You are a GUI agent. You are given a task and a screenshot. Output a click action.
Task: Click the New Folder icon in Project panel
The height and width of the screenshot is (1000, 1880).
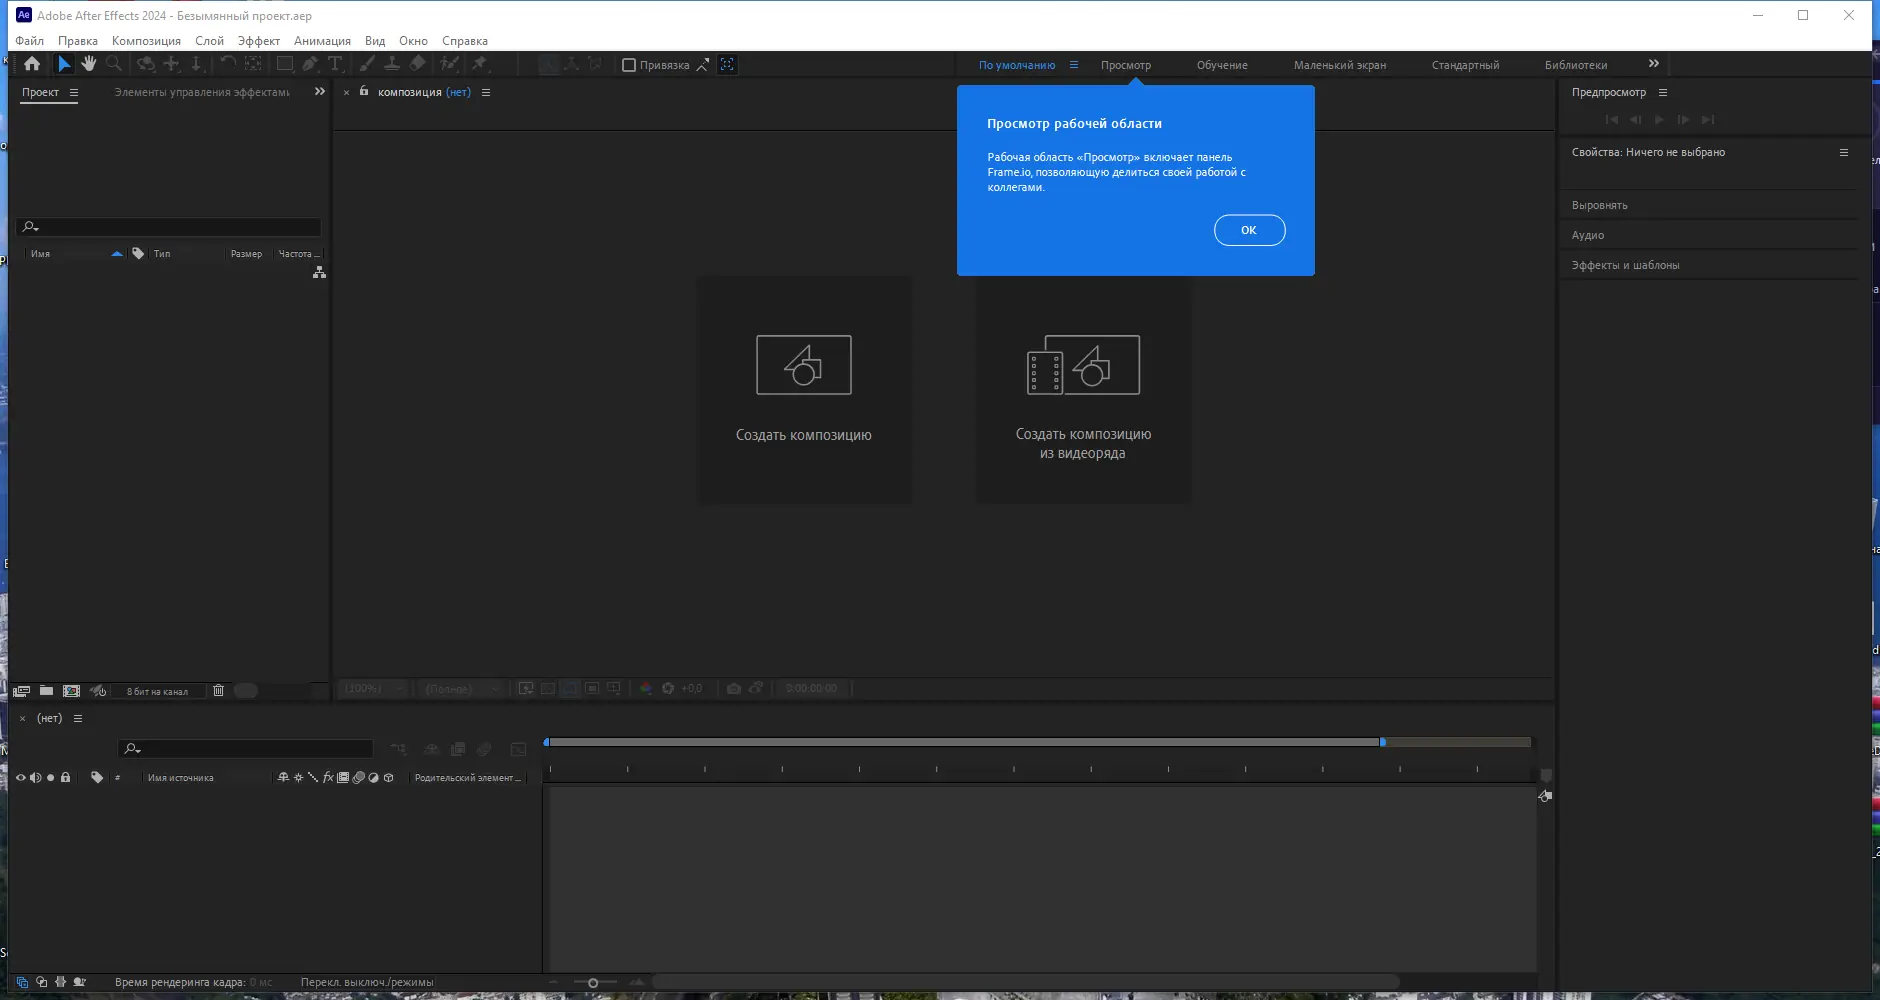coord(46,690)
